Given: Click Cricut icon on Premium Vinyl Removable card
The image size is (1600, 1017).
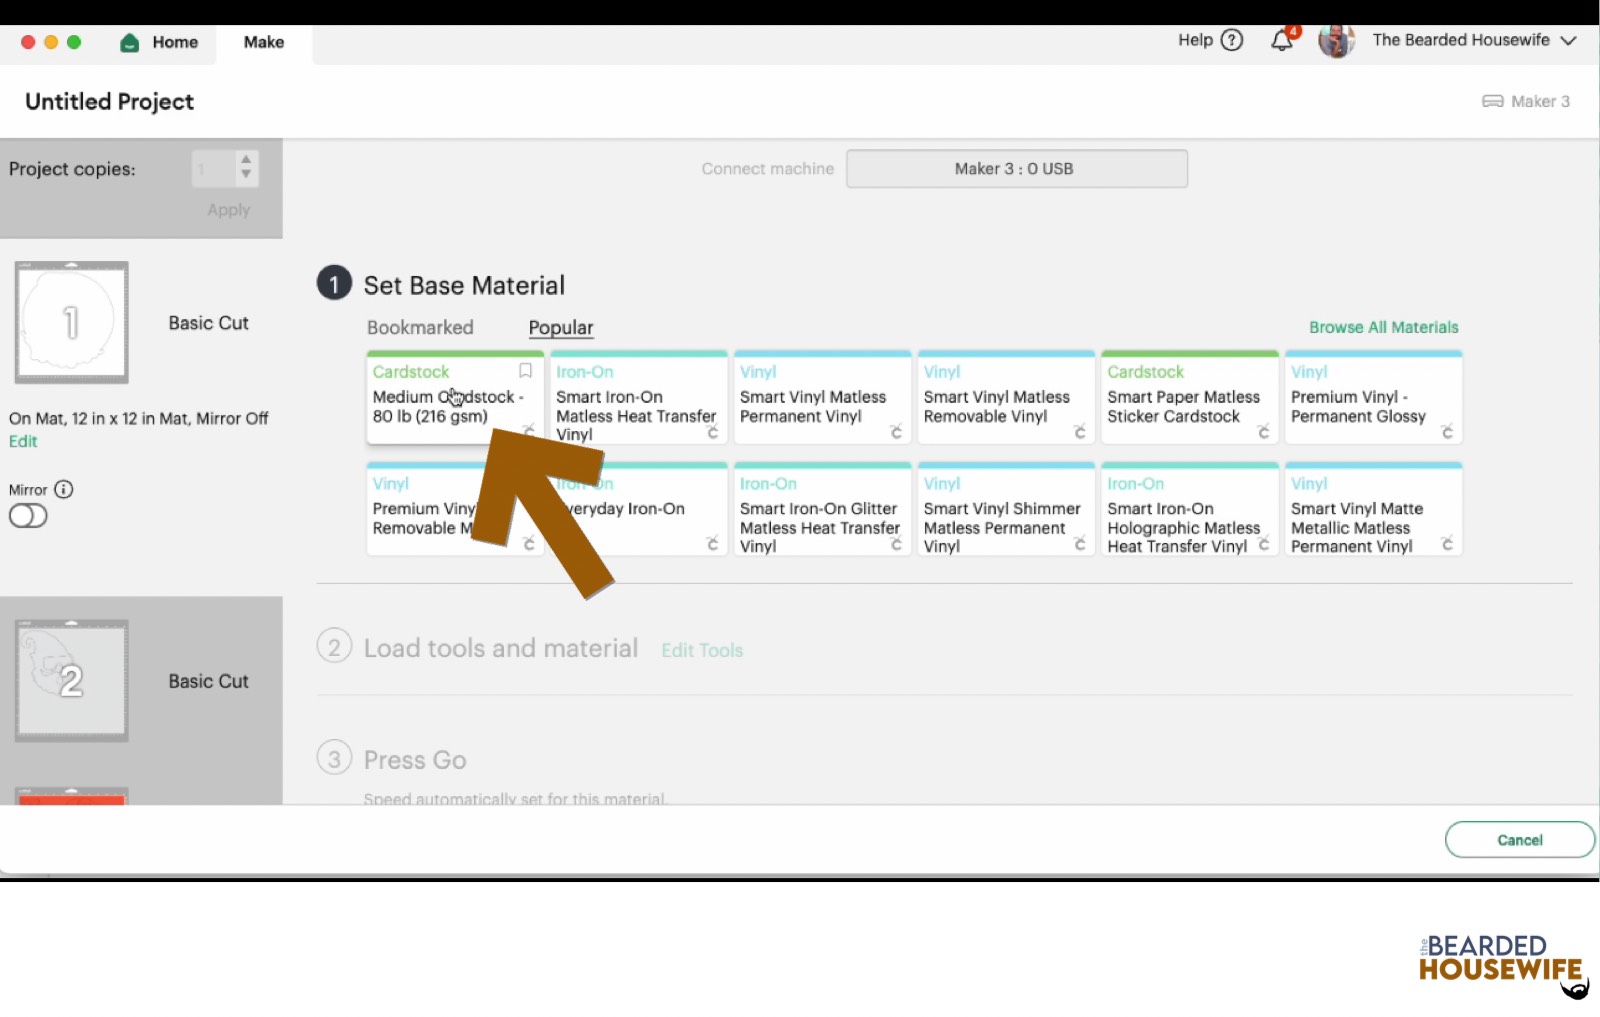Looking at the screenshot, I should tap(529, 544).
